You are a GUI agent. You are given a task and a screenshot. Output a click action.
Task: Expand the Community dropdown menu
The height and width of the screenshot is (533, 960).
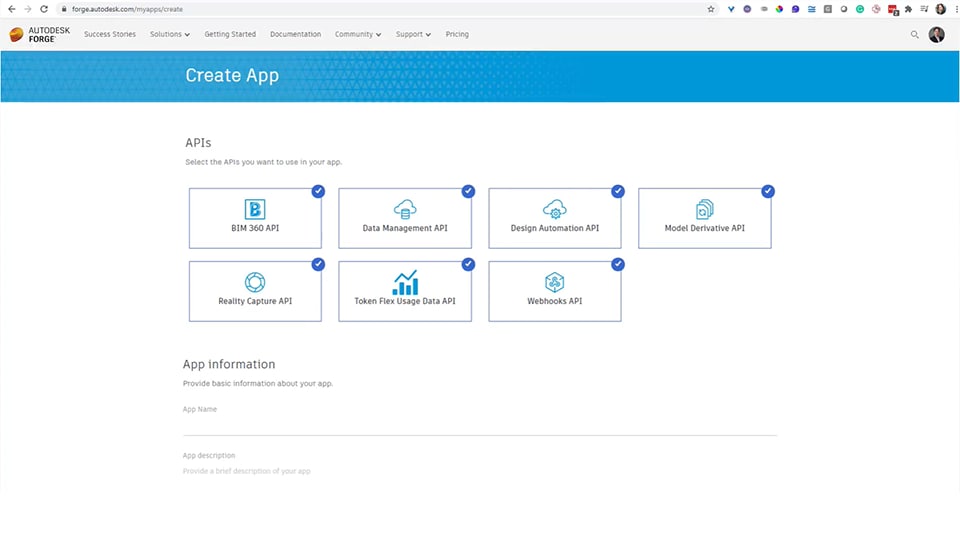click(x=358, y=34)
